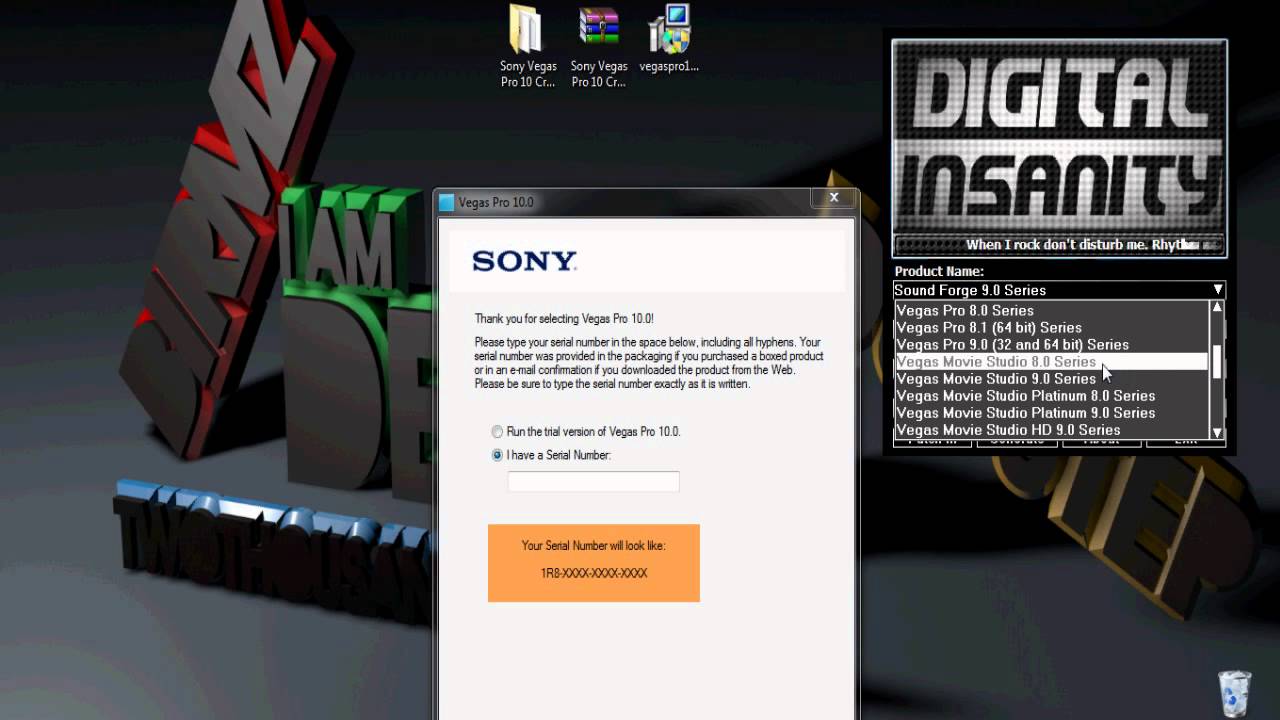Screen dimensions: 1280x720
Task: Open the Sony Vegas Pro 10 Cr... WinRAR archive
Action: (598, 46)
